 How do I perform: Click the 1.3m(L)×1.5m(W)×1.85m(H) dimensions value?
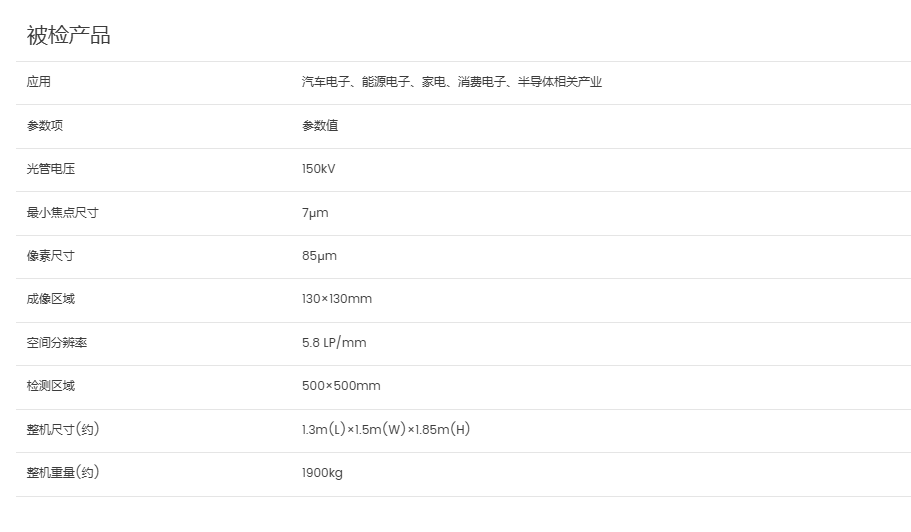[386, 430]
